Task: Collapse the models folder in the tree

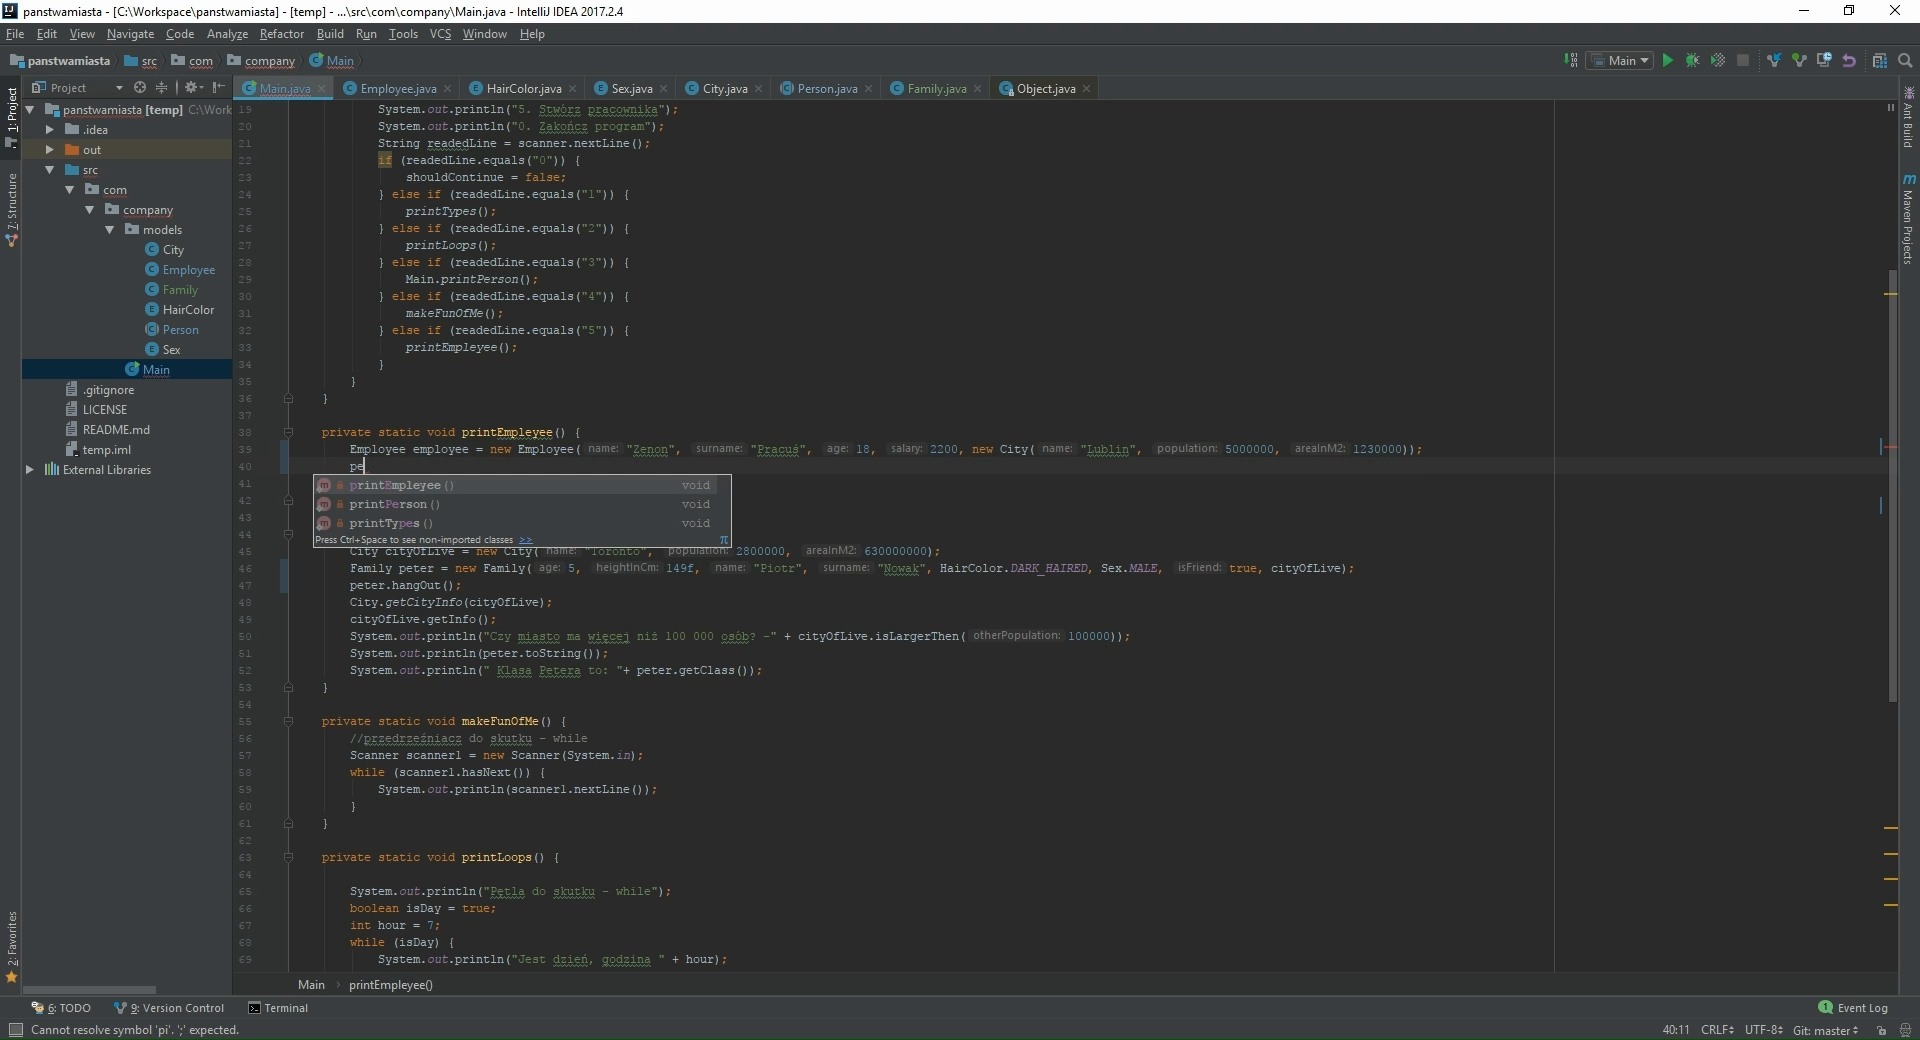Action: 110,230
